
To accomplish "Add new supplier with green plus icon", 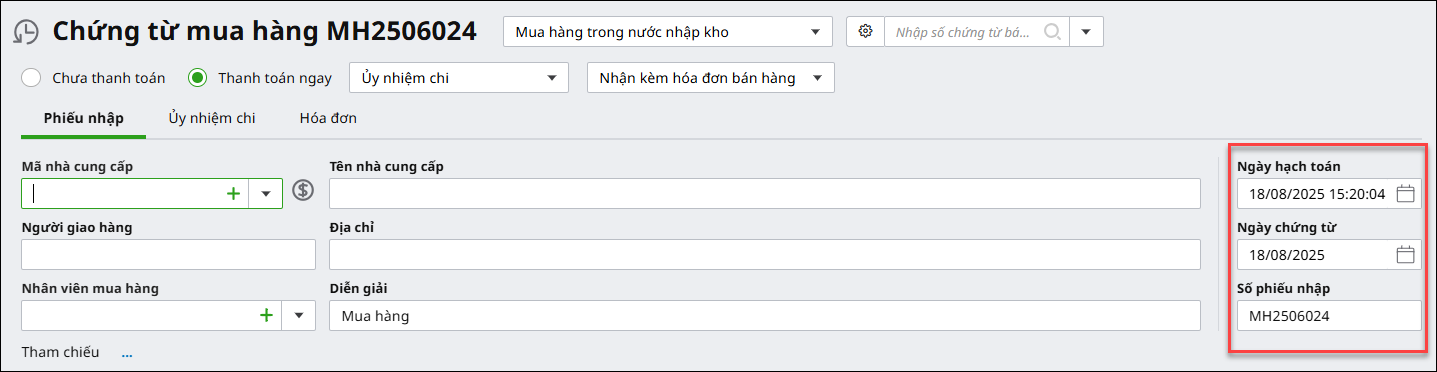I will (233, 194).
